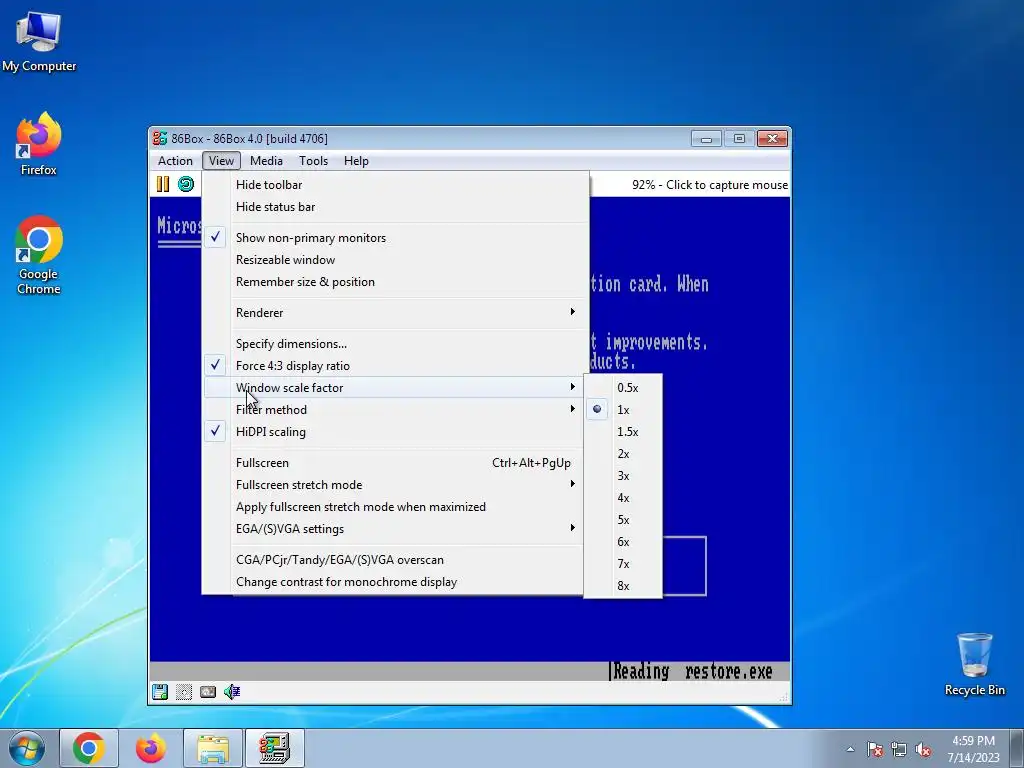The height and width of the screenshot is (768, 1024).
Task: Open the Windows Start orb
Action: point(27,748)
